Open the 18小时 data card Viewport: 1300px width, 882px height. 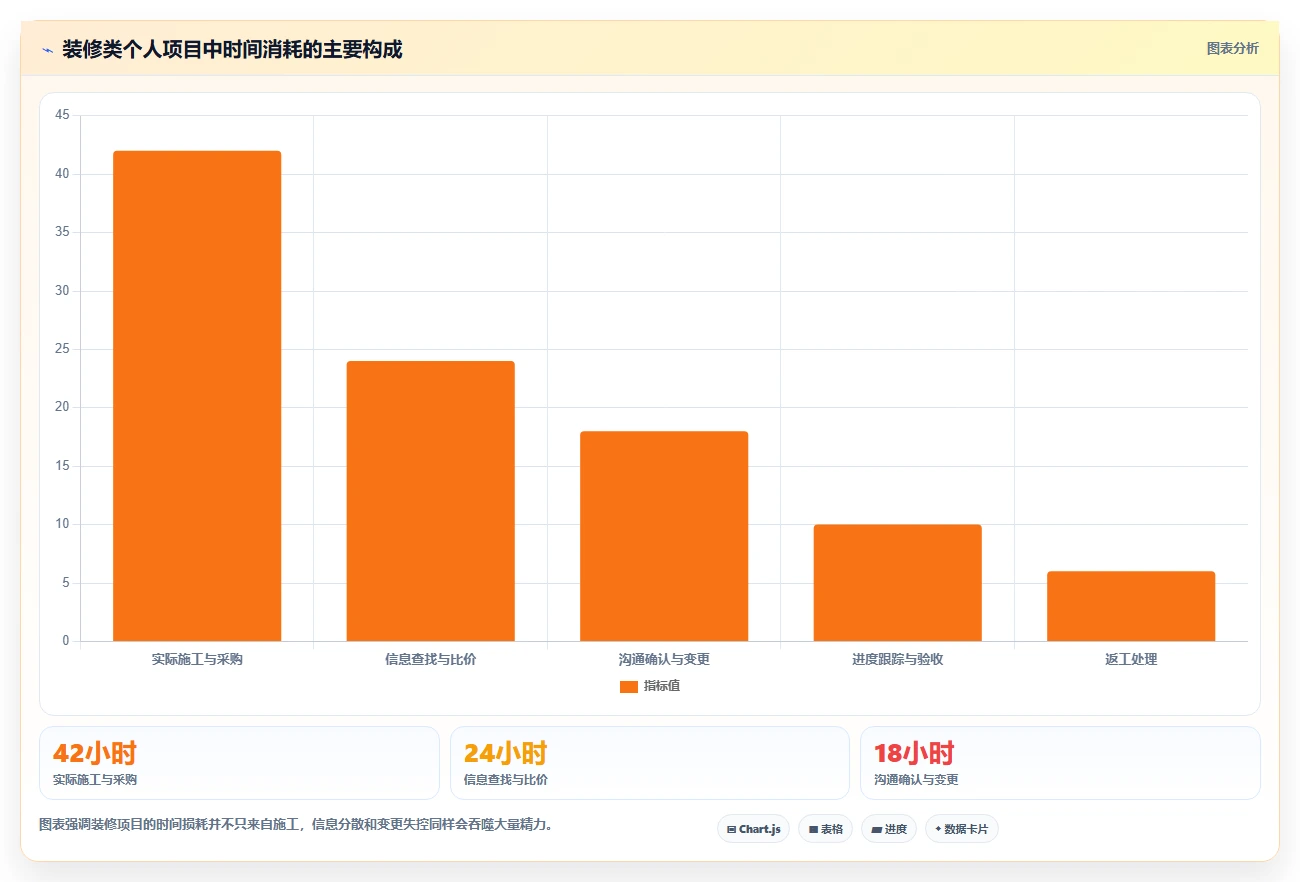point(1060,763)
